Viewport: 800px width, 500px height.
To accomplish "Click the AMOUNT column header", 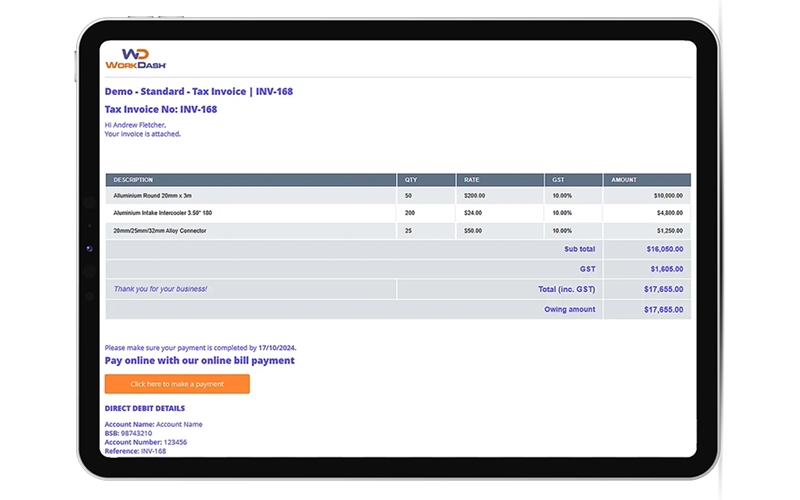I will (x=624, y=180).
